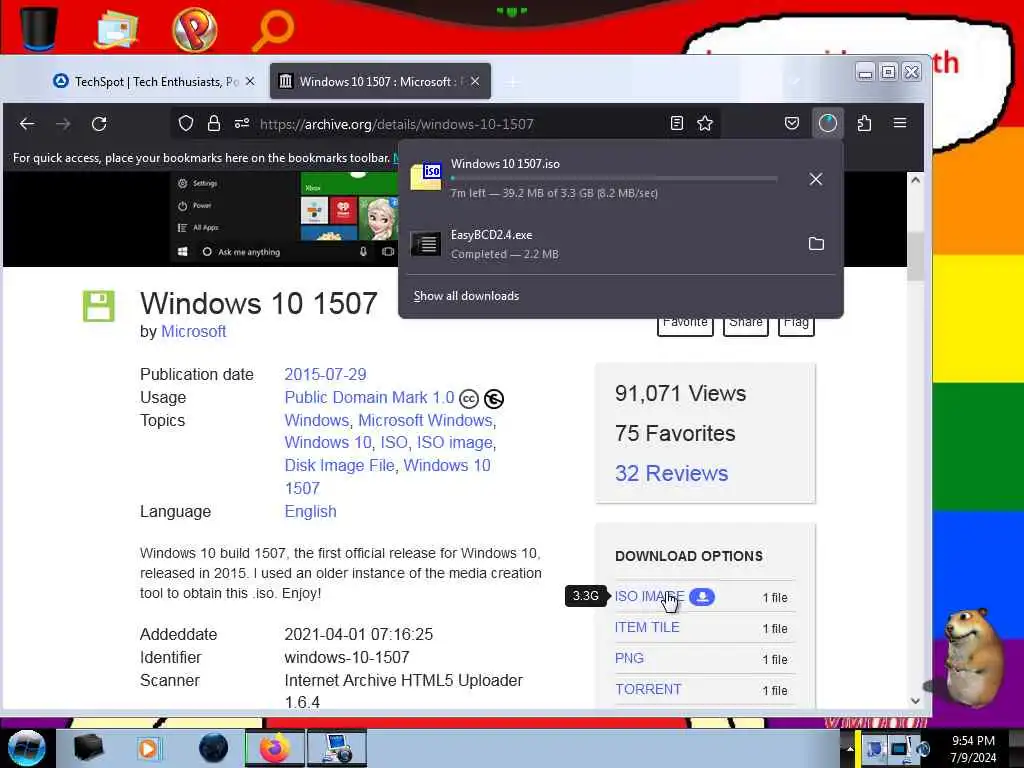Open the Firefox hamburger menu
This screenshot has height=768, width=1024.
[x=900, y=123]
